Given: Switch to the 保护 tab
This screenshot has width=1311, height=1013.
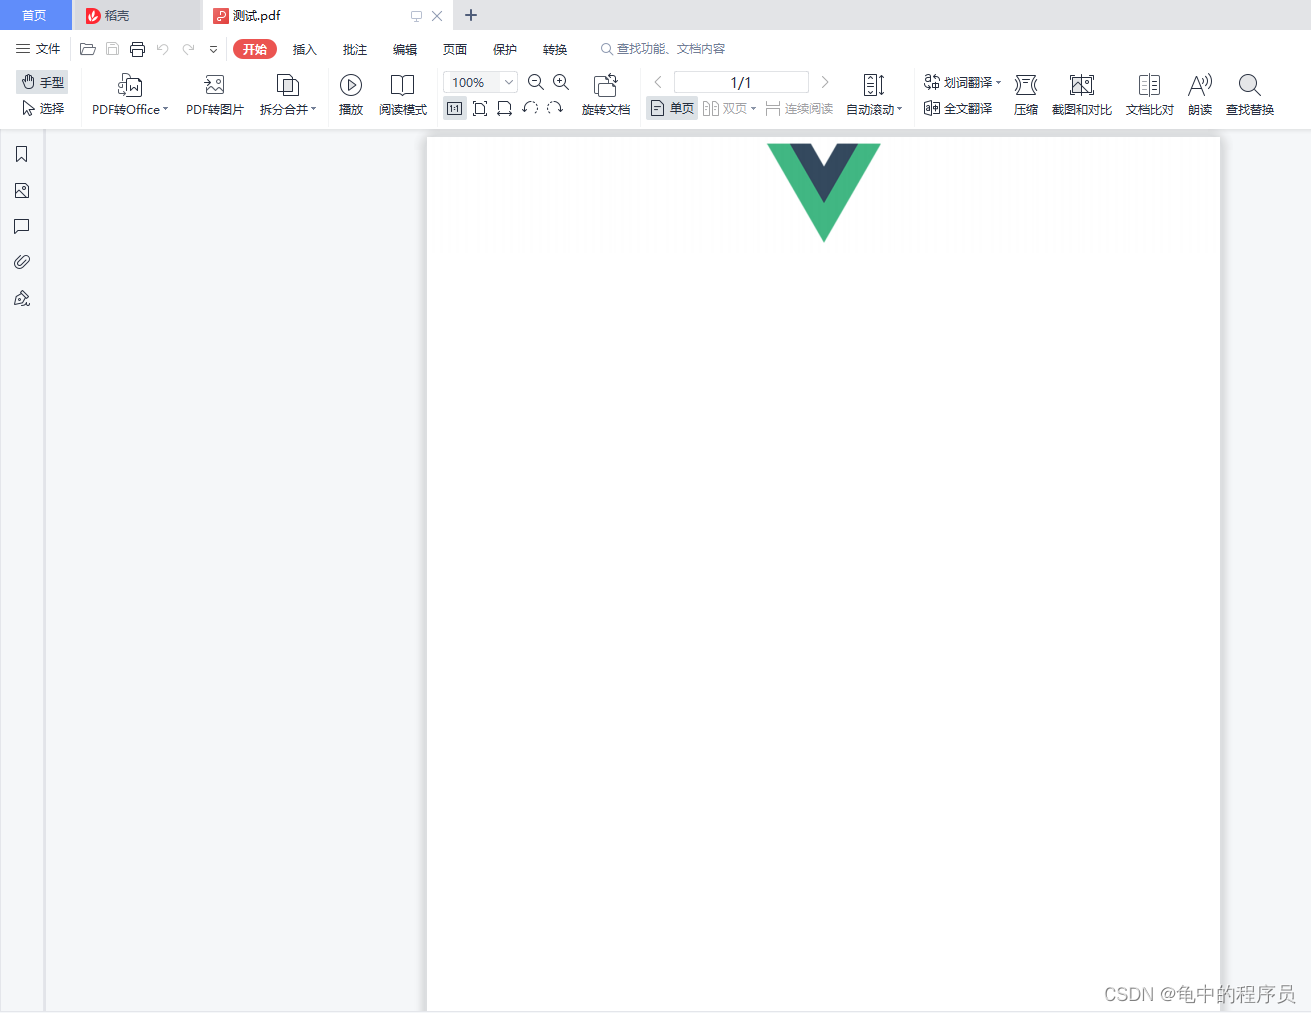Looking at the screenshot, I should pyautogui.click(x=505, y=49).
